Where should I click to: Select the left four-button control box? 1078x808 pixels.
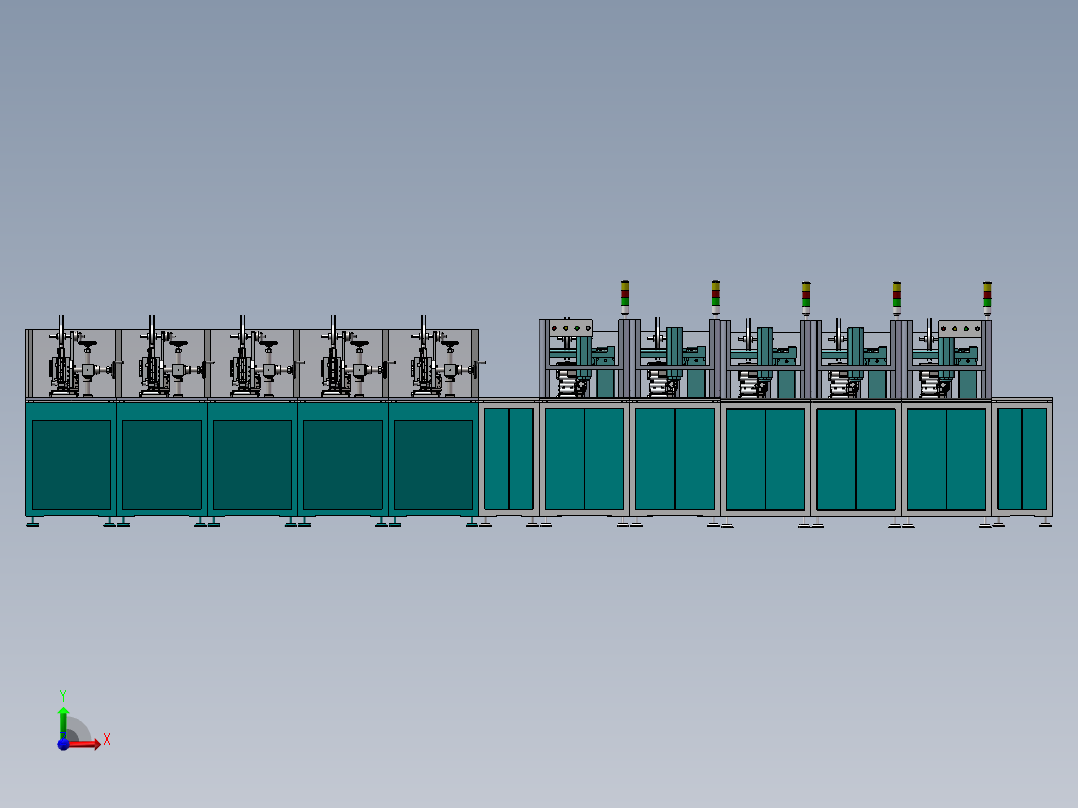[571, 328]
